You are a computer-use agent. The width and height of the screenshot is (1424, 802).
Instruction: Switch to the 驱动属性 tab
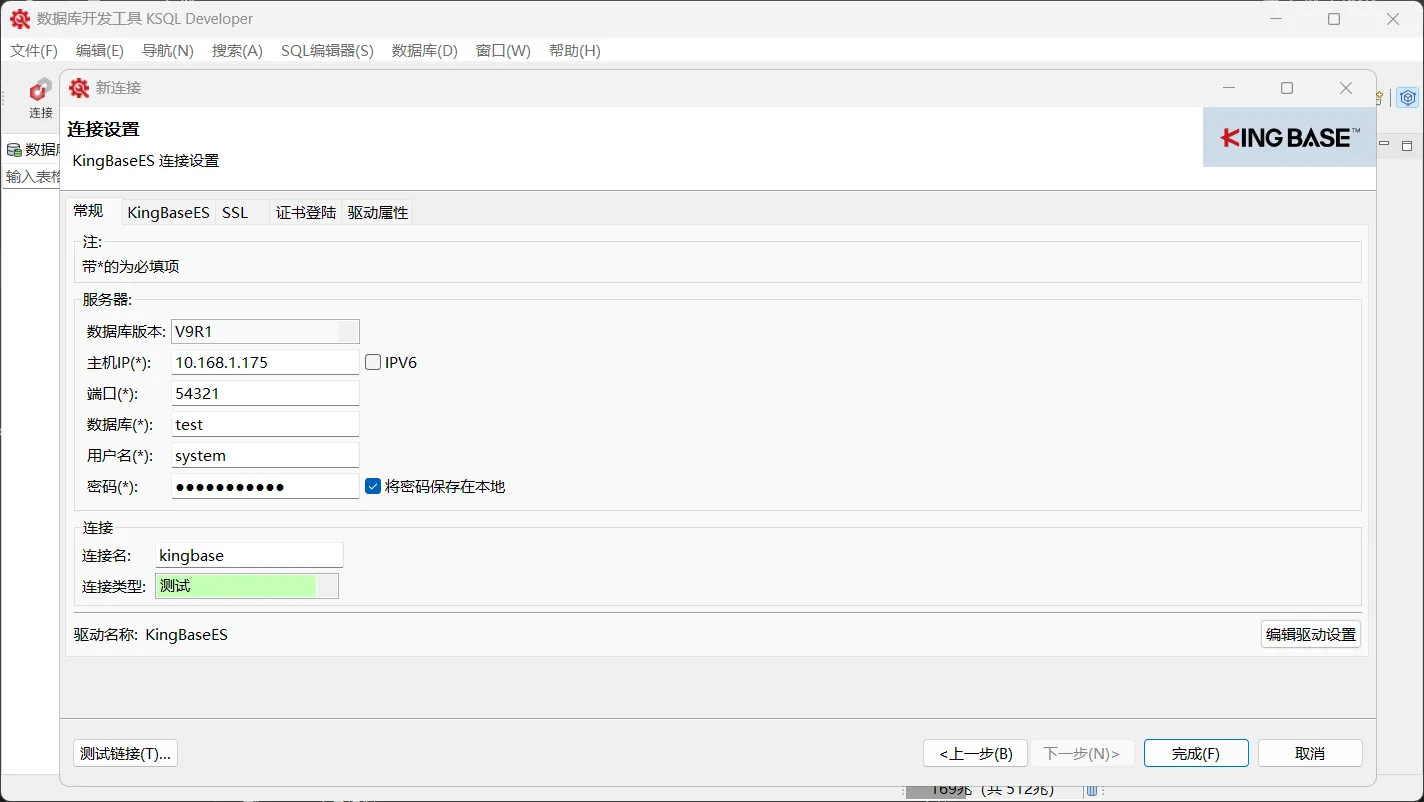coord(377,212)
